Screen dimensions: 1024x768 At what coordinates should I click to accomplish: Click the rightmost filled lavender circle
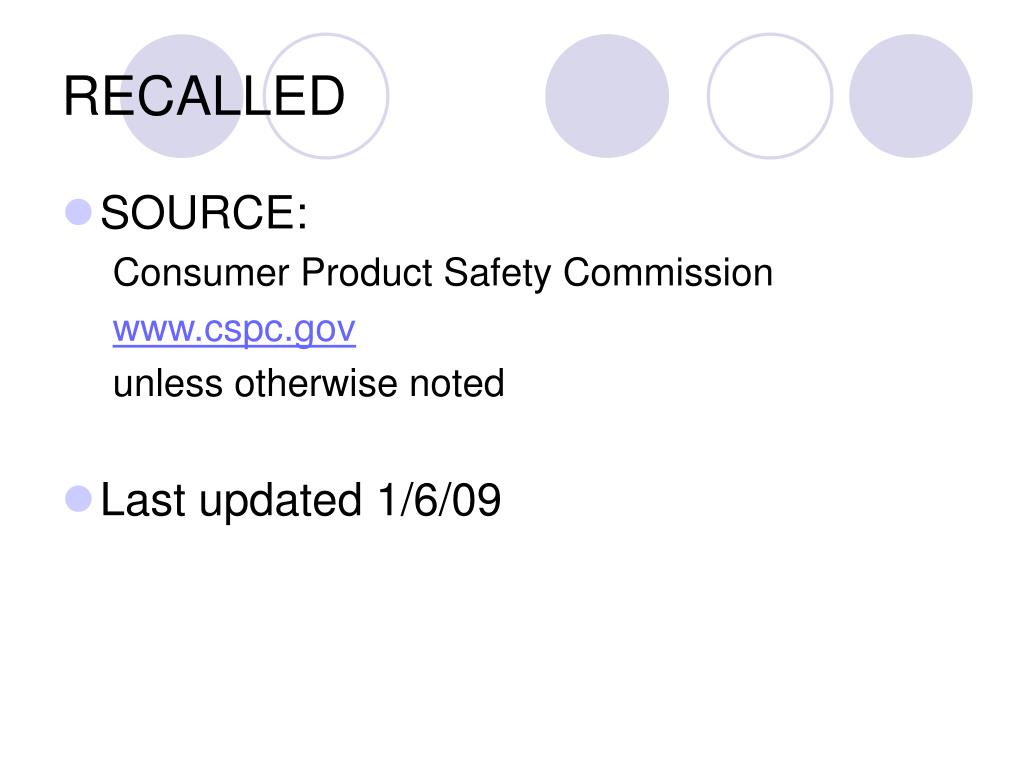910,96
